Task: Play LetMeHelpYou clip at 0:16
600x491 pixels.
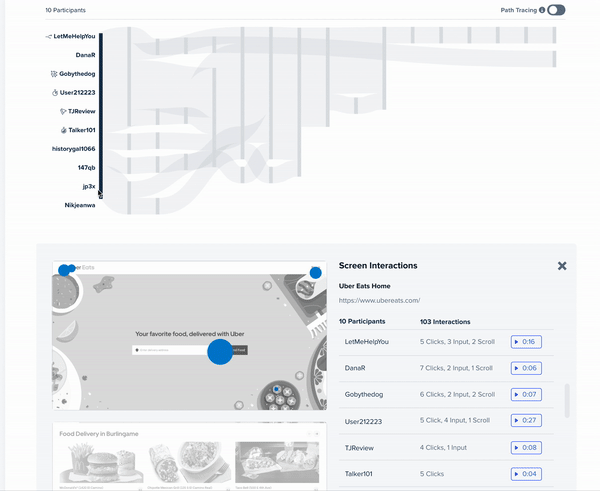Action: tap(526, 342)
